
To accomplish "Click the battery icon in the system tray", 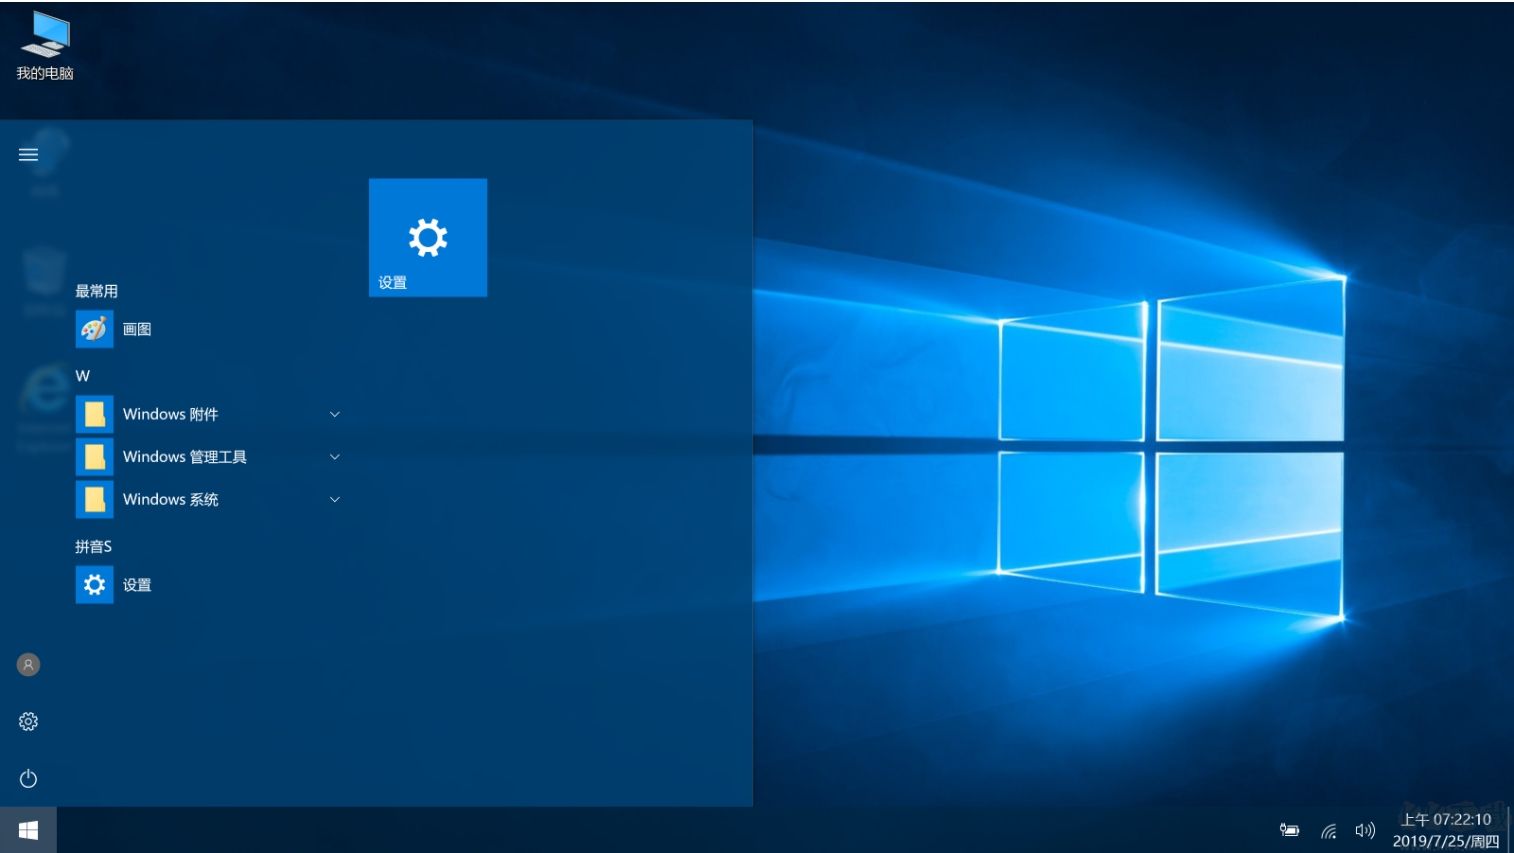I will click(1289, 830).
